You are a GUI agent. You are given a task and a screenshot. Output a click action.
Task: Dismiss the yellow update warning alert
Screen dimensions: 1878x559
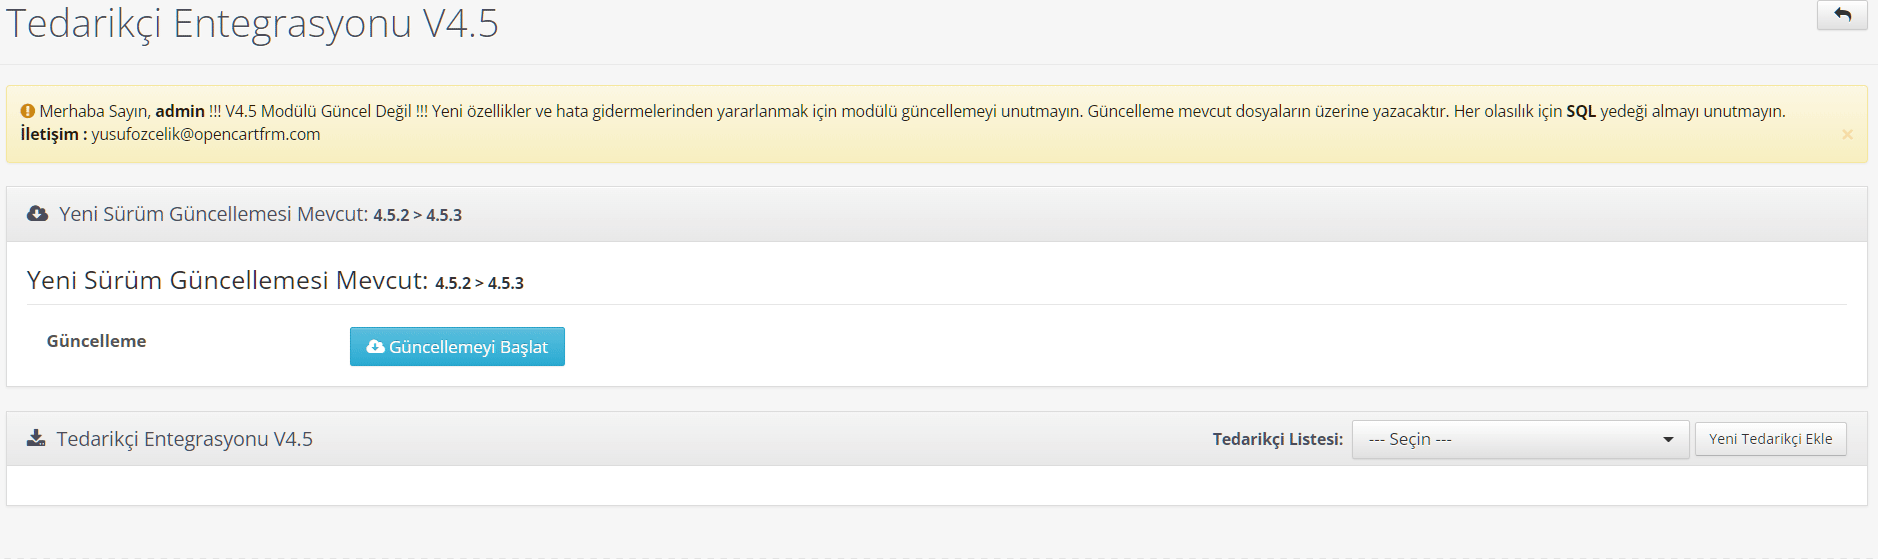(x=1847, y=134)
